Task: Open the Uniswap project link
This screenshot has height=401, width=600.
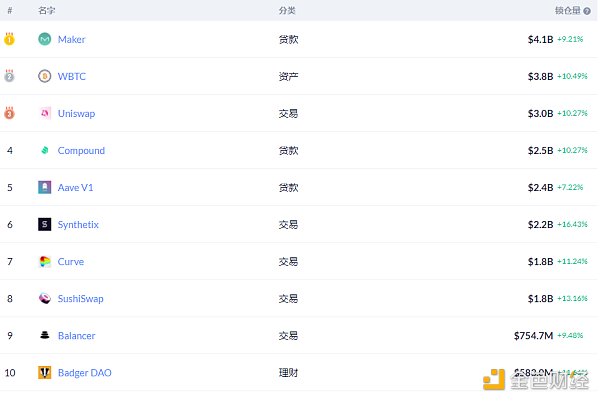Action: [x=76, y=113]
